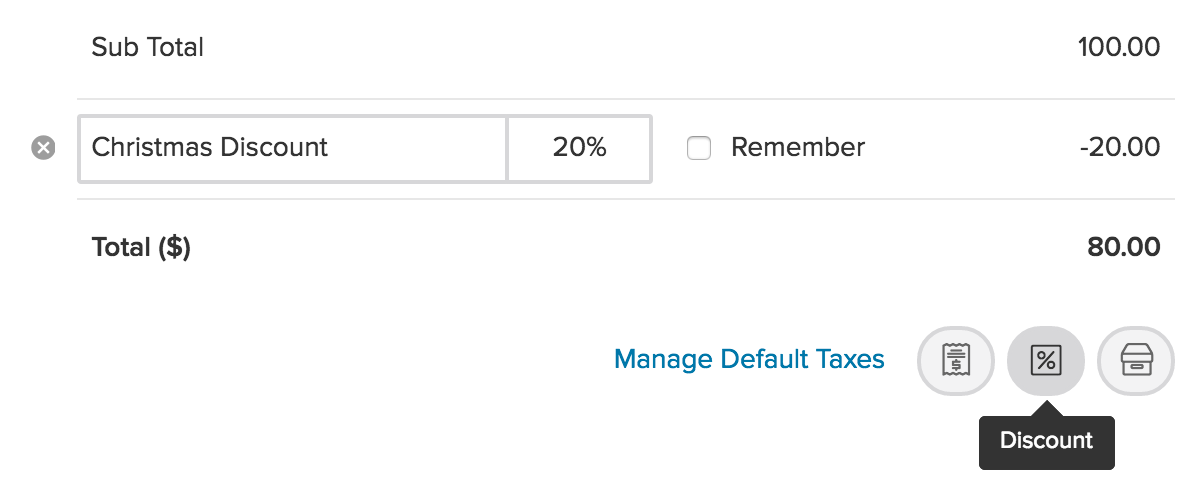Focus the Christmas Discount name field

[292, 148]
